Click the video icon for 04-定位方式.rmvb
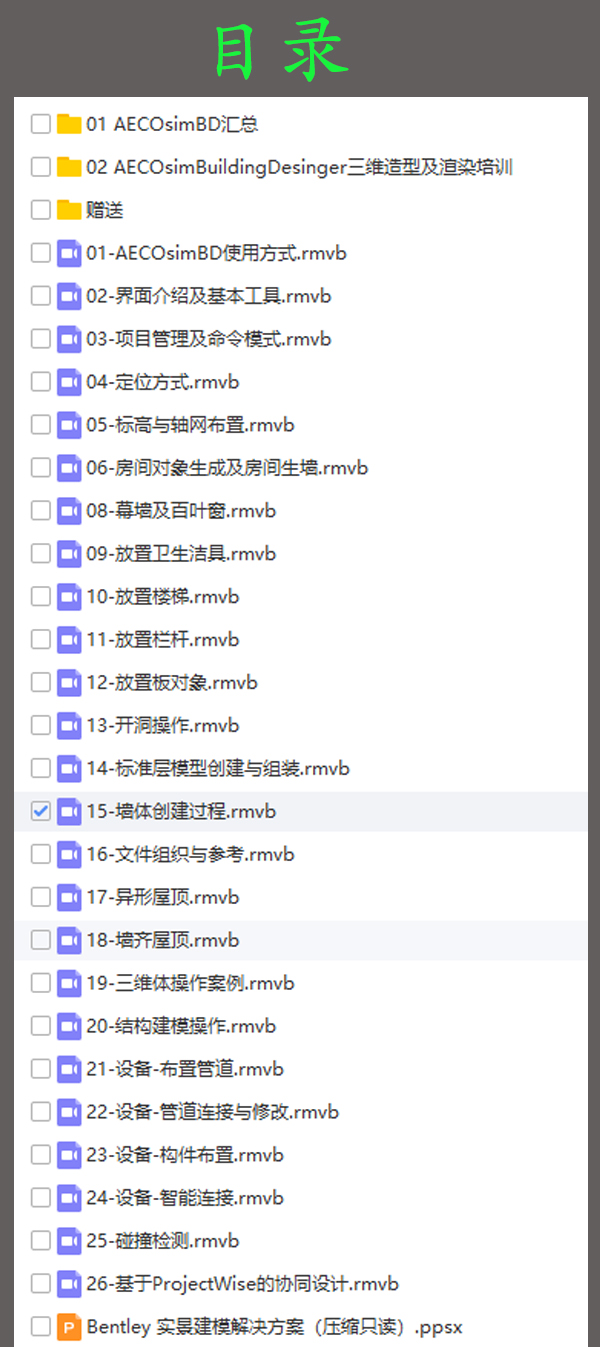The image size is (600, 1347). tap(69, 382)
